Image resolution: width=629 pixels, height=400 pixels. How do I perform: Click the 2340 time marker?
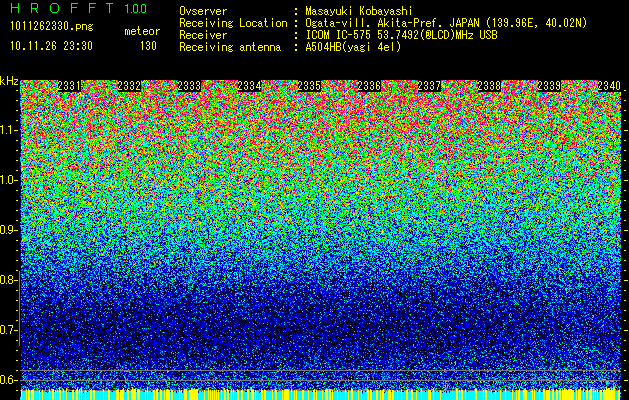pos(609,86)
